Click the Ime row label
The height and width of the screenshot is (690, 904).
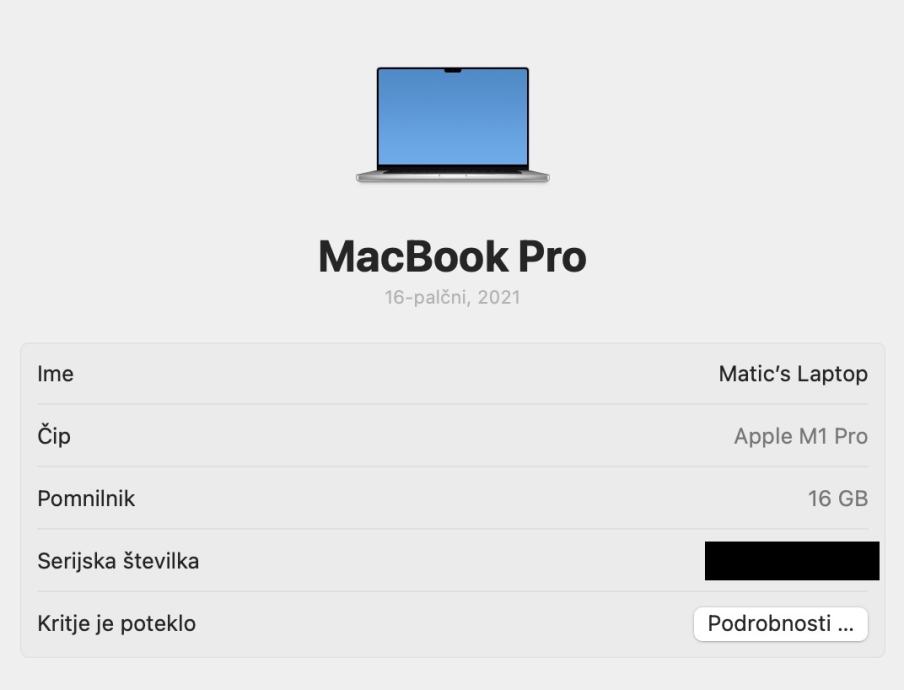[55, 374]
